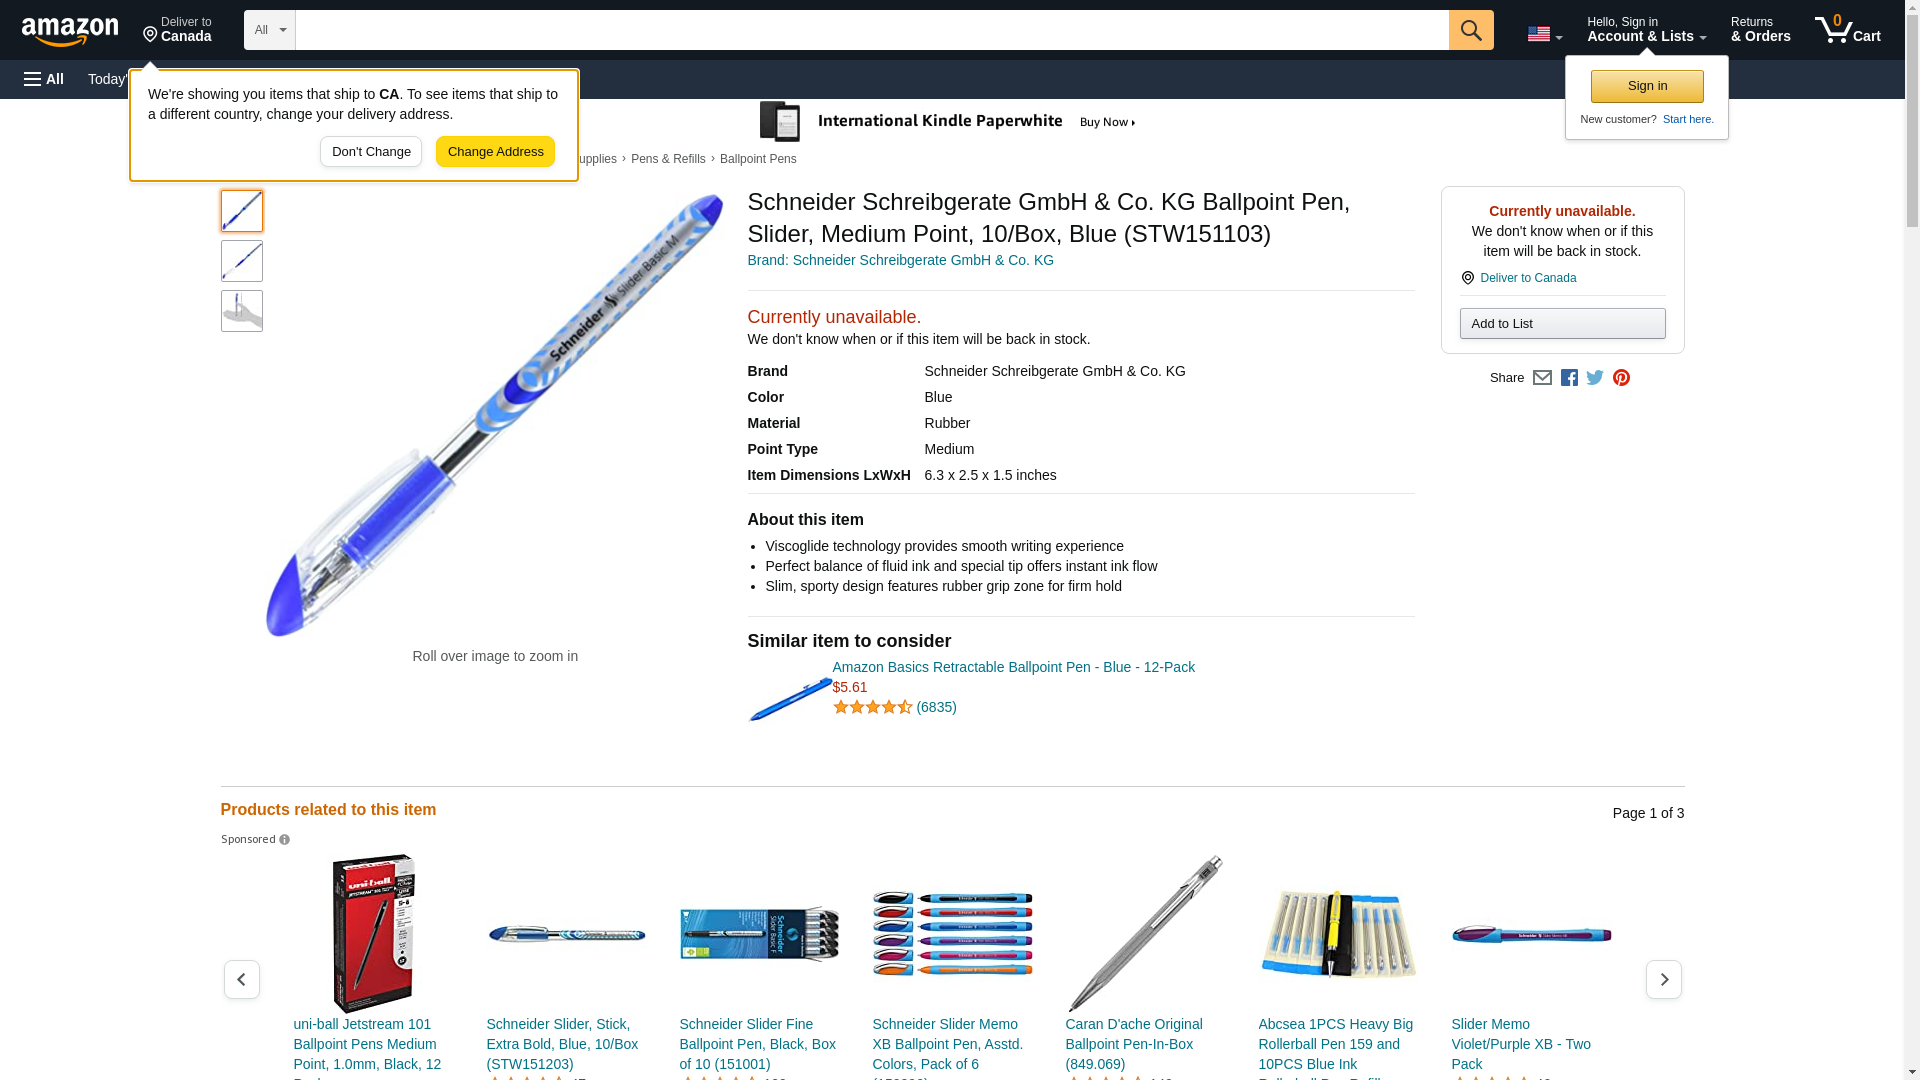Click the yellow Sign in button
The width and height of the screenshot is (1920, 1080).
[1647, 86]
